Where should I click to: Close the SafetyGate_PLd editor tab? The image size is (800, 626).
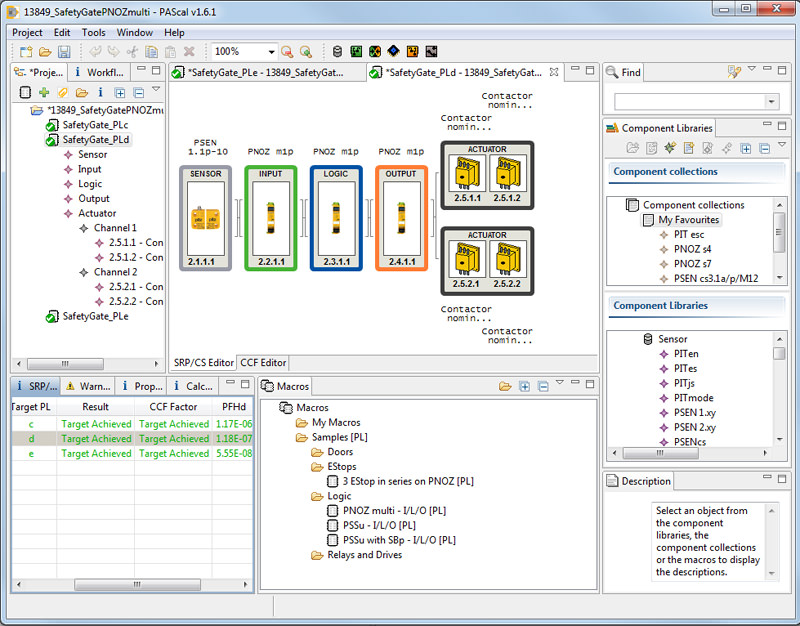pyautogui.click(x=554, y=72)
